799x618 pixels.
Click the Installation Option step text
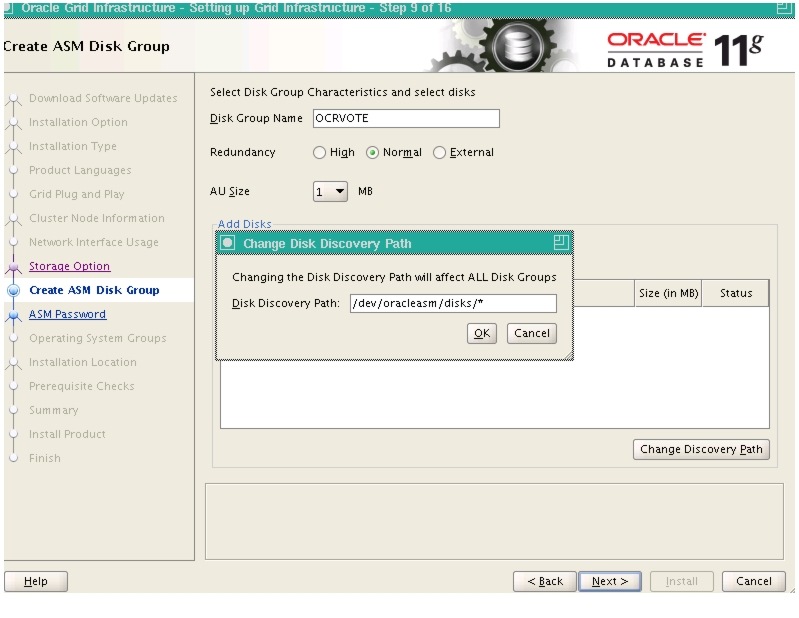coord(78,122)
